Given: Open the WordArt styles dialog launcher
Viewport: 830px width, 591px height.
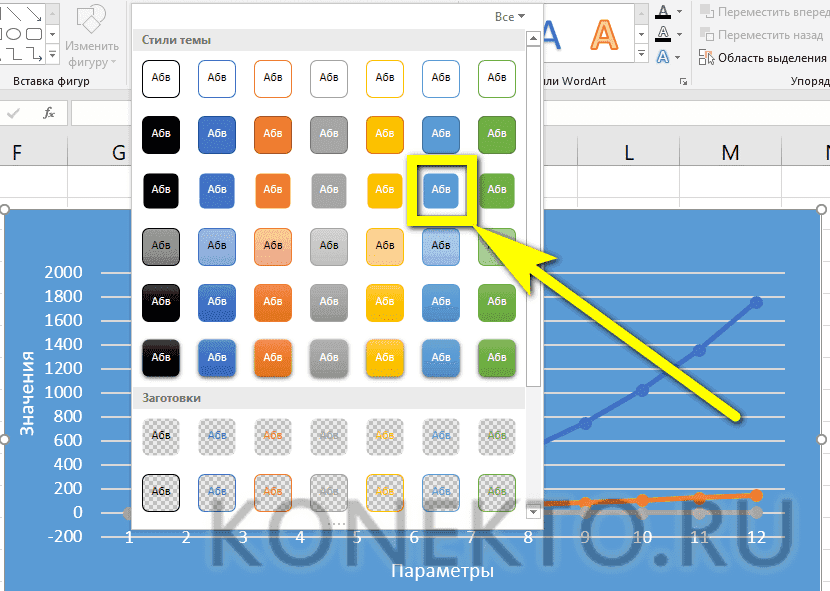Looking at the screenshot, I should (x=683, y=82).
